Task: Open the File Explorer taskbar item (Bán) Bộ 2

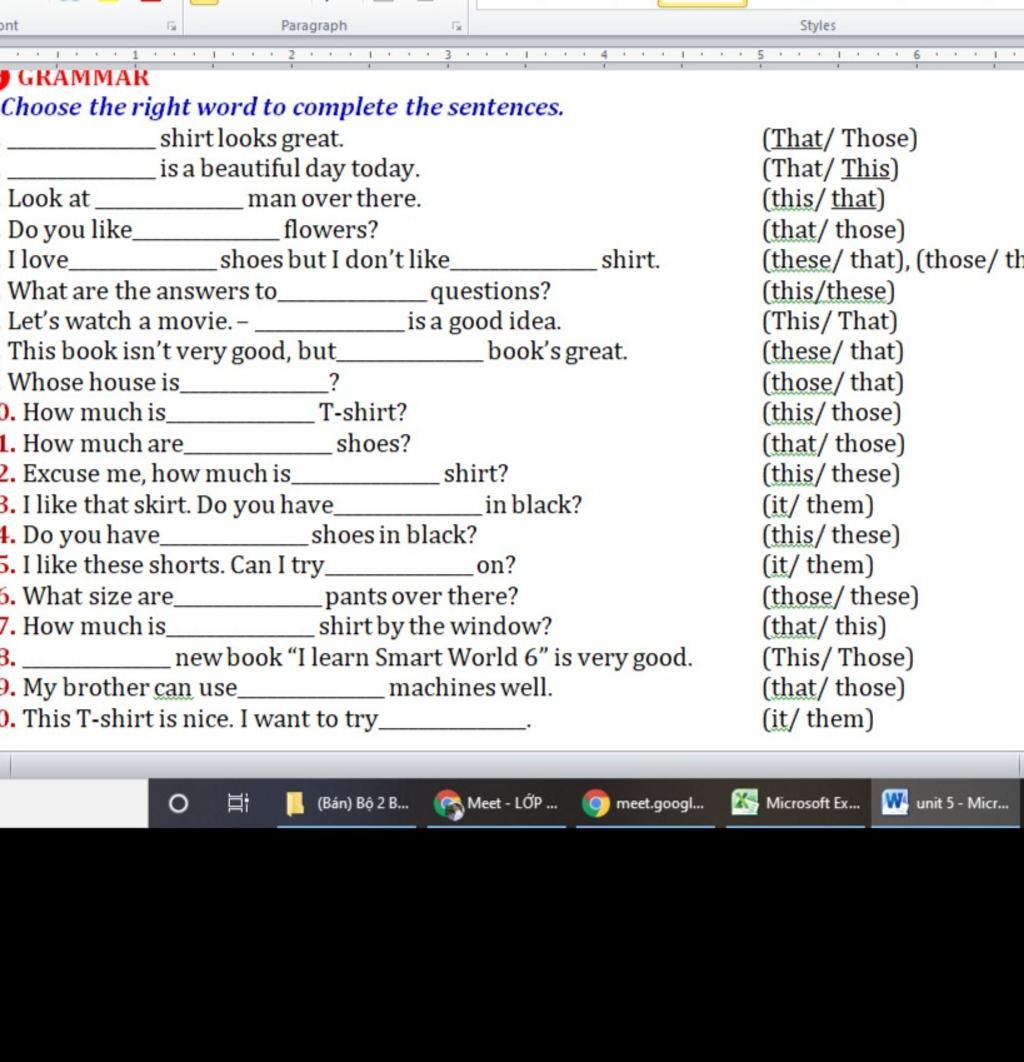Action: (347, 803)
